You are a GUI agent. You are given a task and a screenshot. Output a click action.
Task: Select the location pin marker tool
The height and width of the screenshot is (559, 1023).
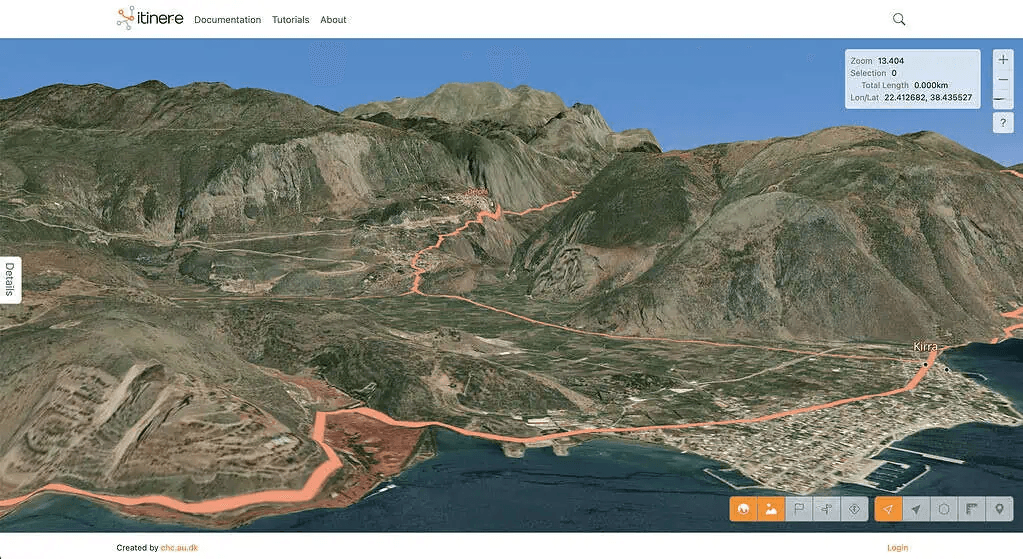tap(1000, 509)
